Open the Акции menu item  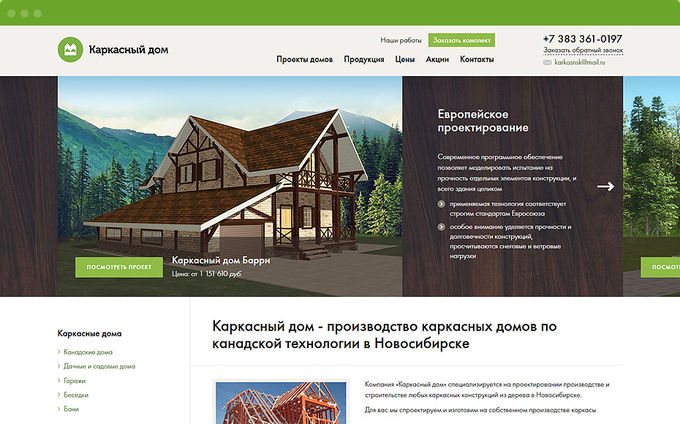[437, 60]
